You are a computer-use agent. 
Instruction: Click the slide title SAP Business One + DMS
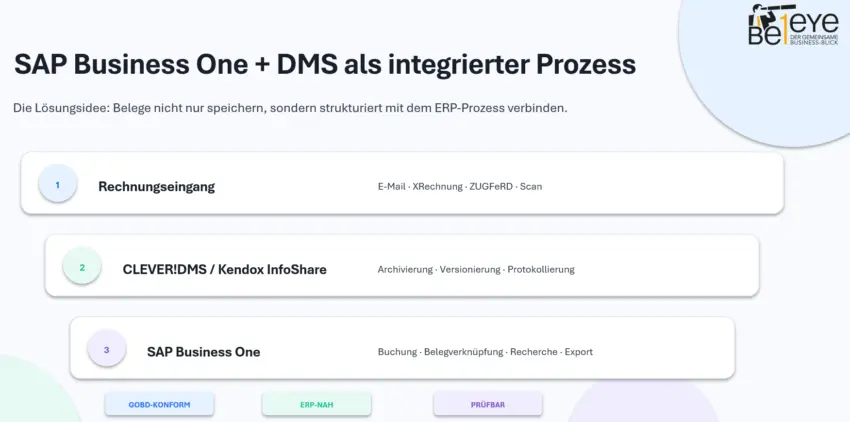click(325, 64)
